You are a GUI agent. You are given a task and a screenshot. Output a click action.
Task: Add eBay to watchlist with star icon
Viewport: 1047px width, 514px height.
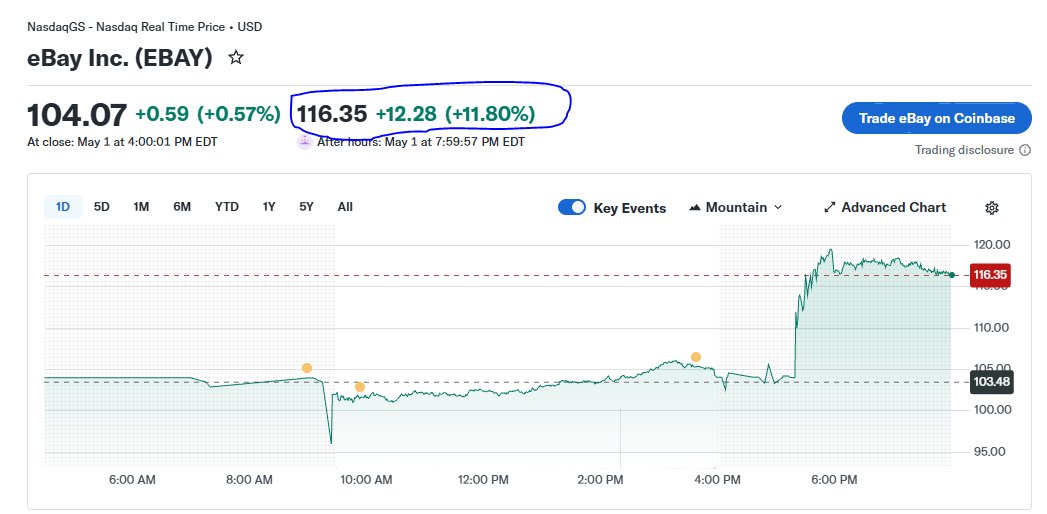(236, 57)
